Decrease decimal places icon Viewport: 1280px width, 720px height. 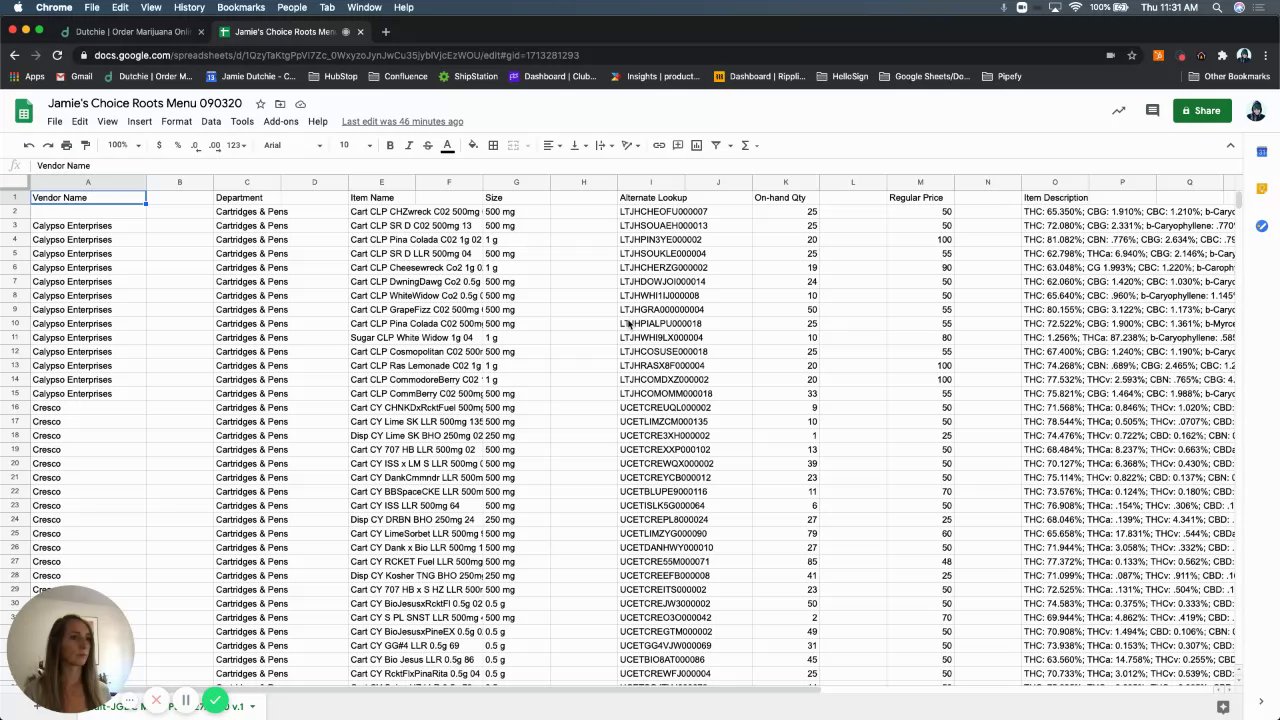click(196, 145)
